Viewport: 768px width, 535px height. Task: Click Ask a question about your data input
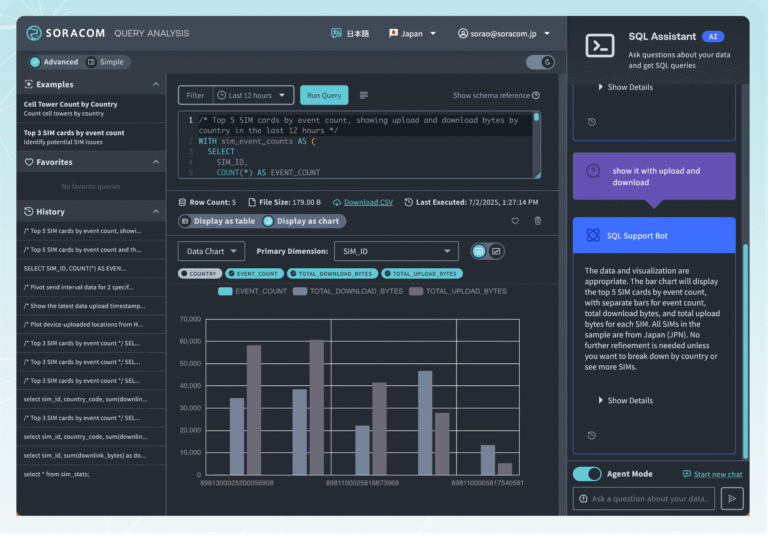tap(644, 498)
